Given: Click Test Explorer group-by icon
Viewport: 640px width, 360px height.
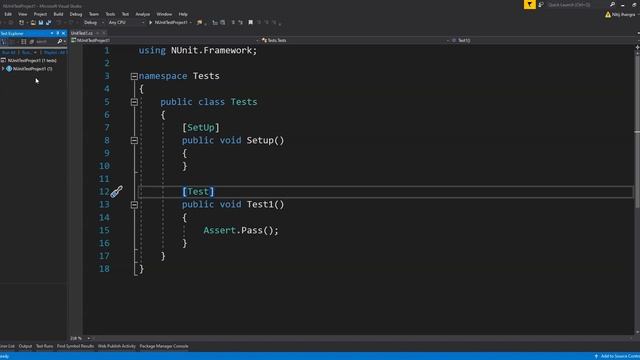Looking at the screenshot, I should (24, 42).
